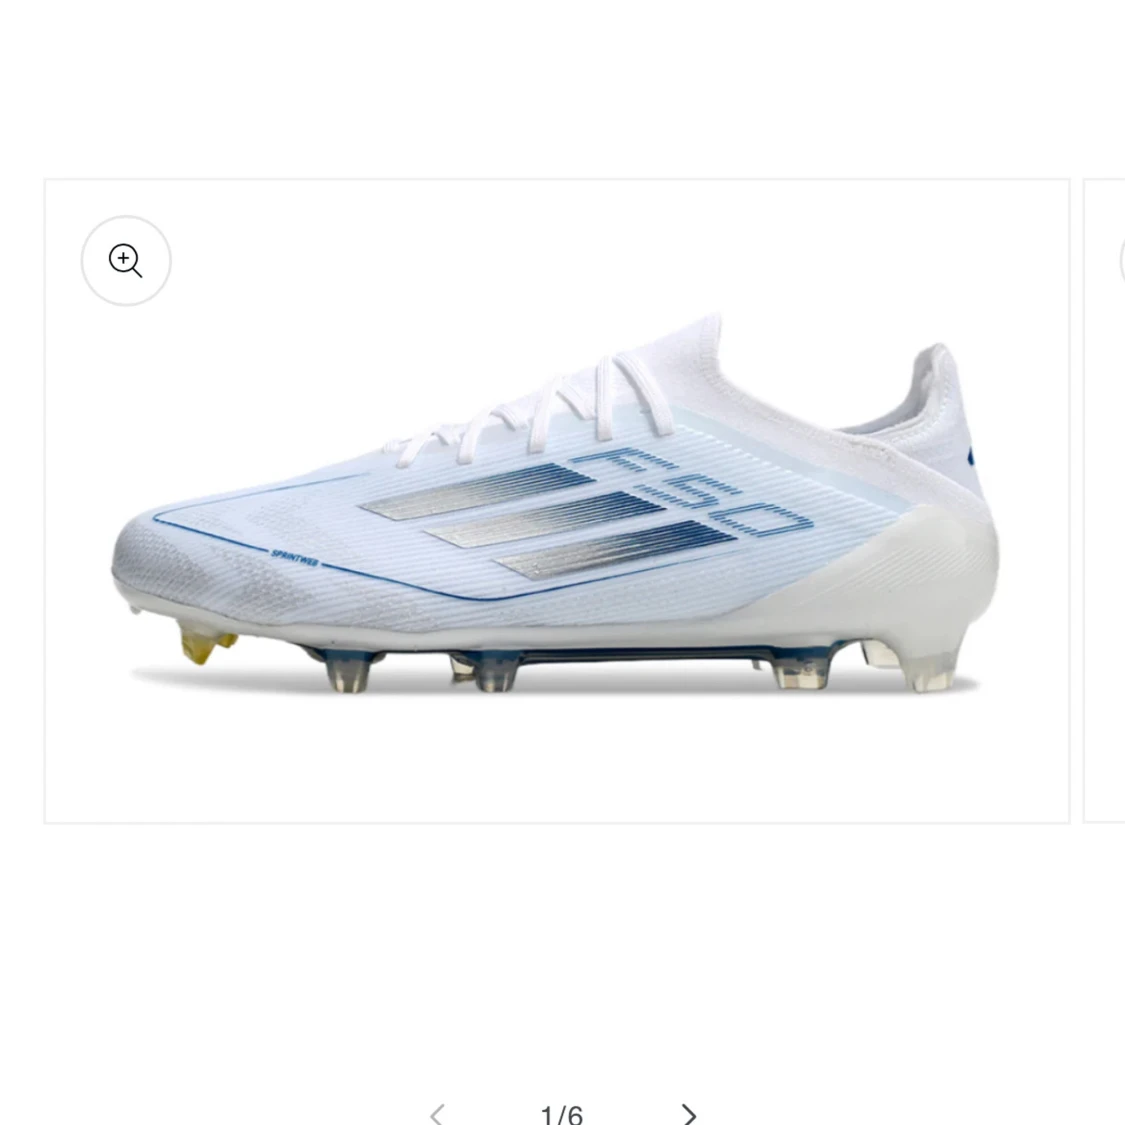
Task: Go to the previous image with the left chevron
Action: pos(437,1113)
